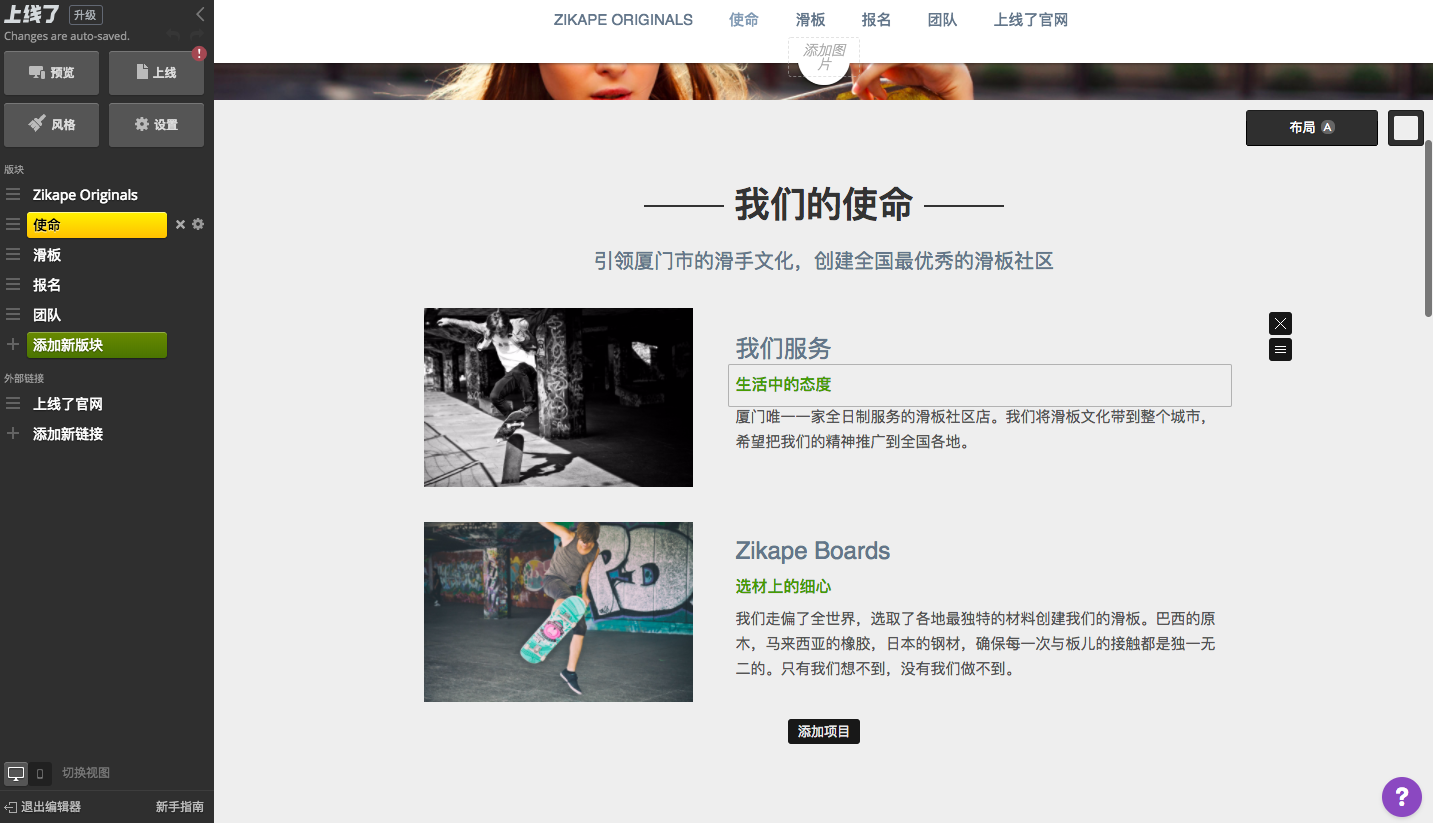Click the drag handle beside 使命 section
1433x823 pixels.
(13, 225)
